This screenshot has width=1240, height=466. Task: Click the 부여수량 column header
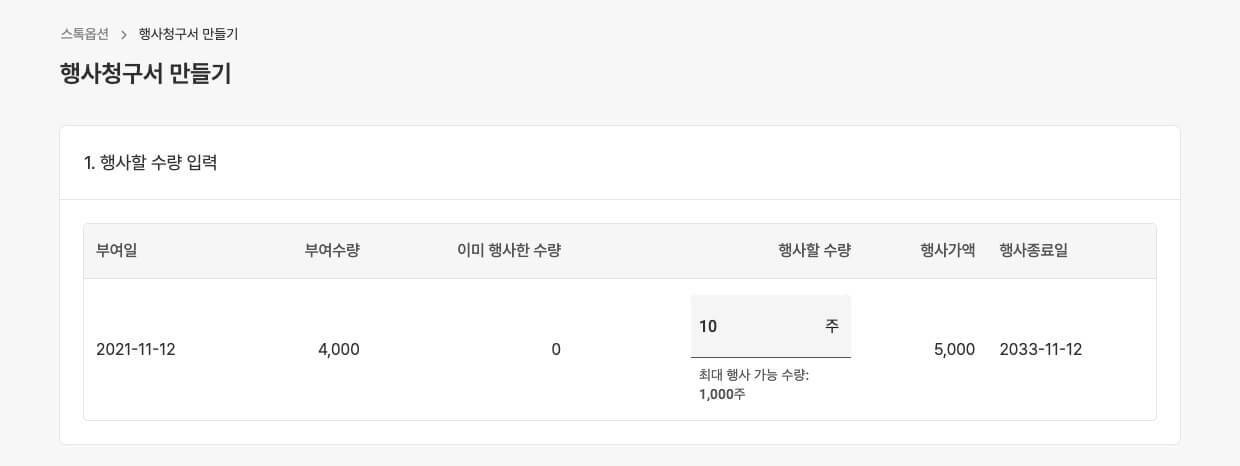point(332,251)
